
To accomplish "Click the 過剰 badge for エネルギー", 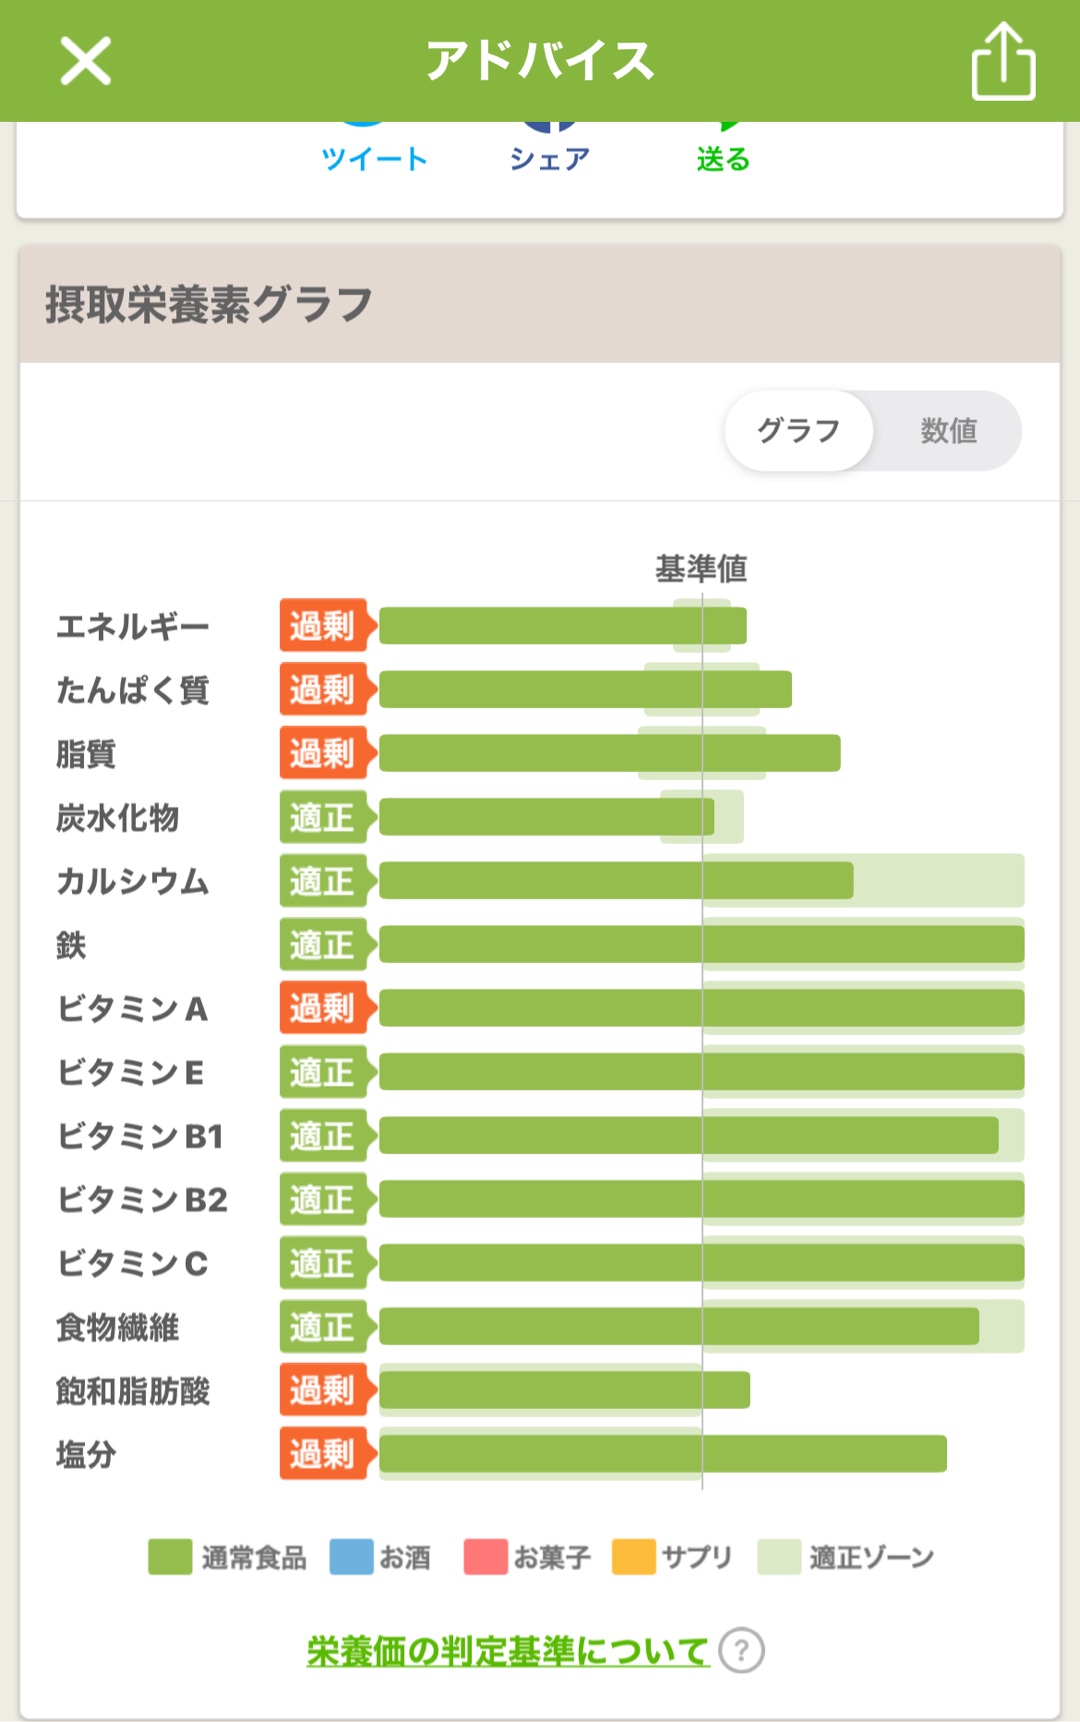I will (323, 626).
